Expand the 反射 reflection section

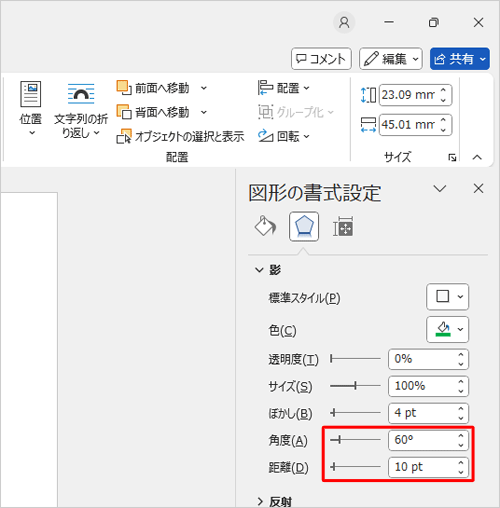260,501
